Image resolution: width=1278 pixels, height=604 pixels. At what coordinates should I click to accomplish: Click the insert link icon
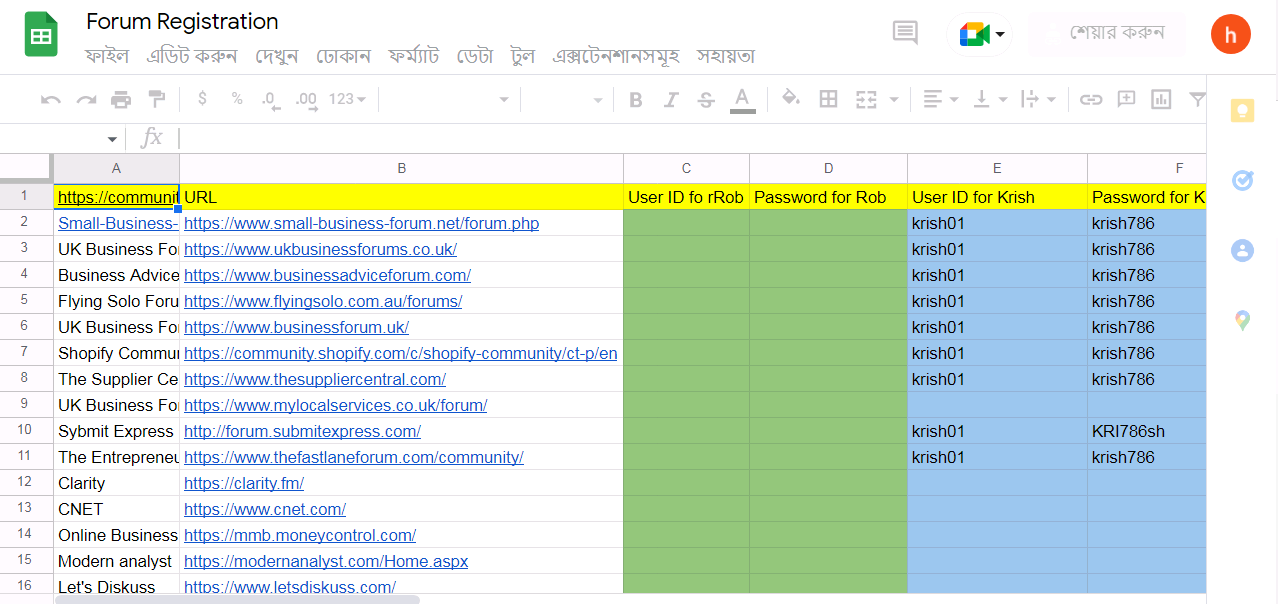click(1091, 99)
